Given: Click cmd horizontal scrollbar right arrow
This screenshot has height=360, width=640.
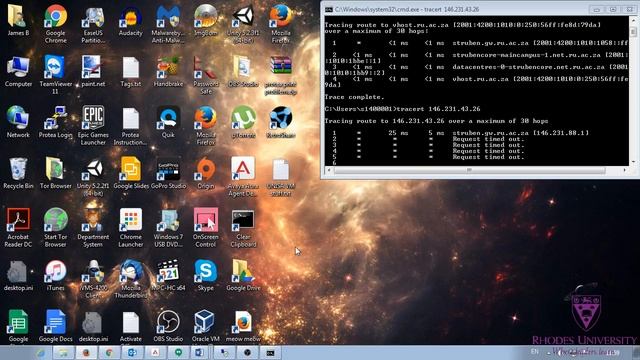Looking at the screenshot, I should (x=625, y=170).
